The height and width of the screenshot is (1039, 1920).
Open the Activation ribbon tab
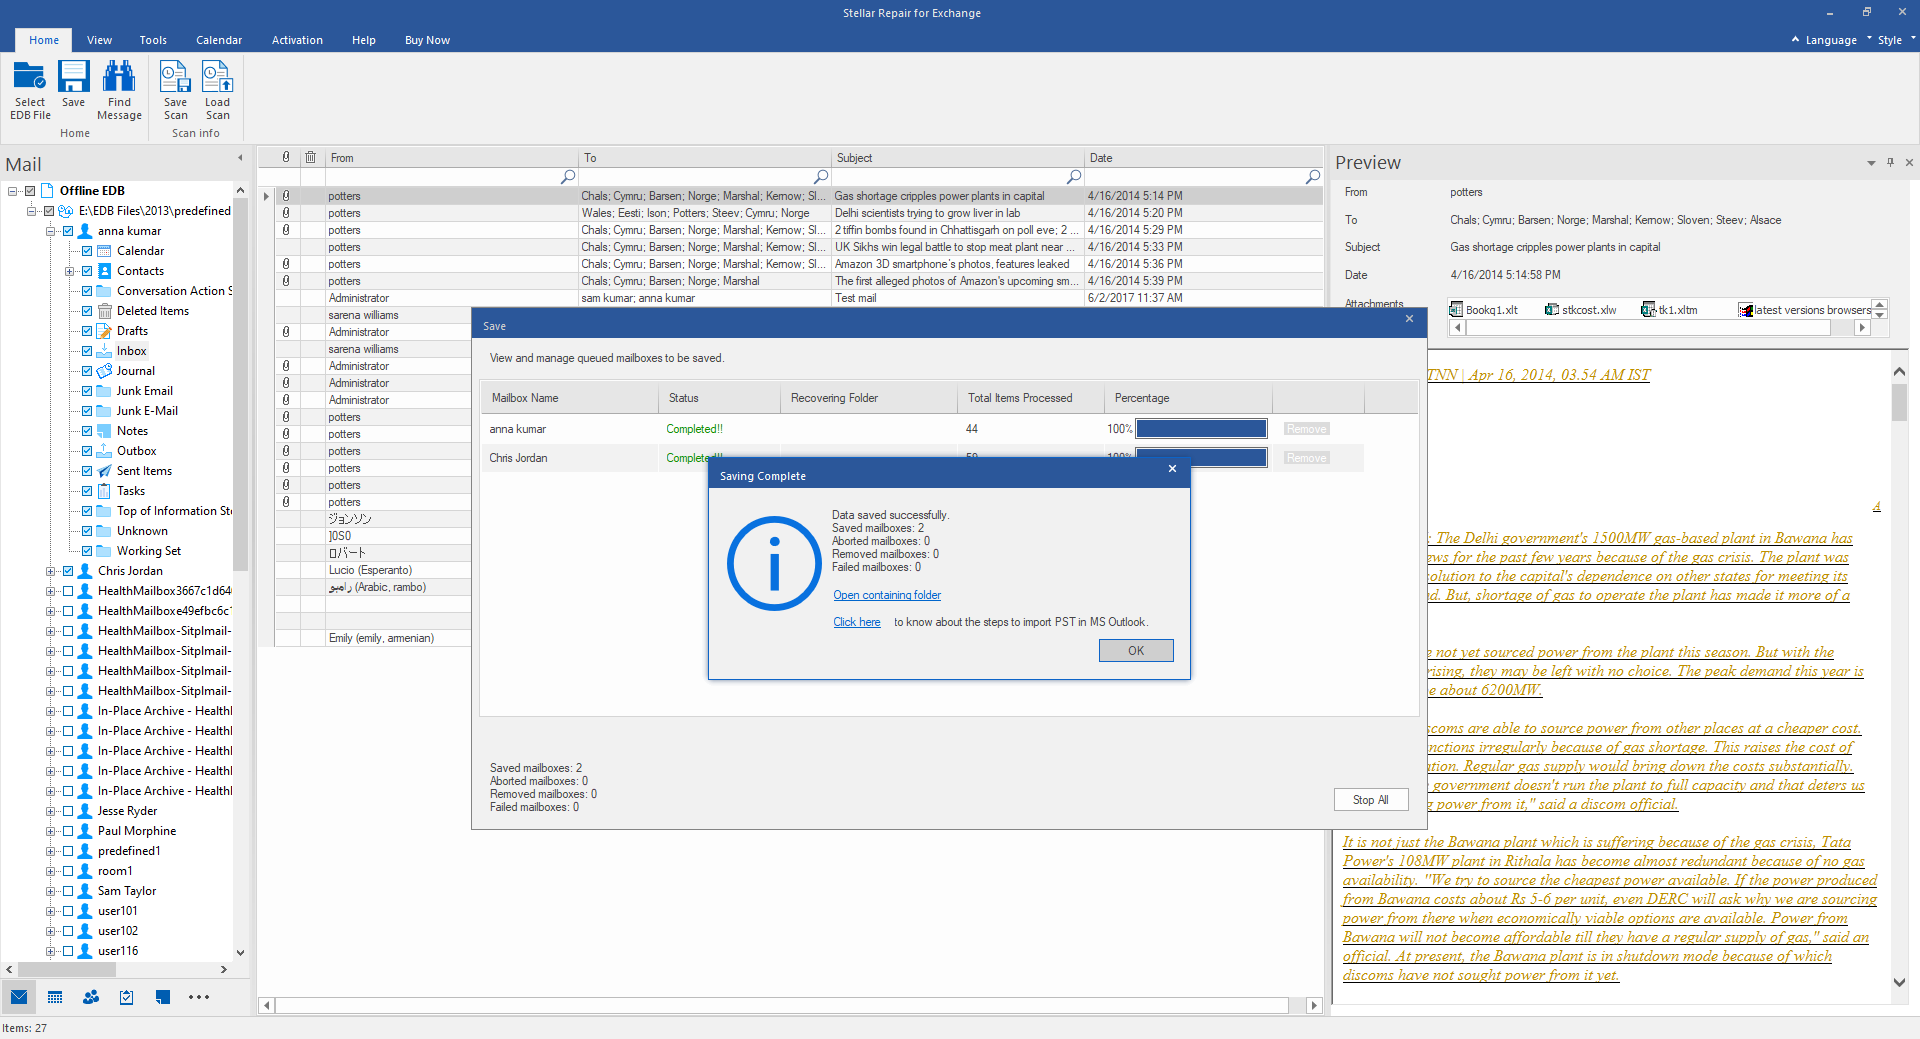297,40
